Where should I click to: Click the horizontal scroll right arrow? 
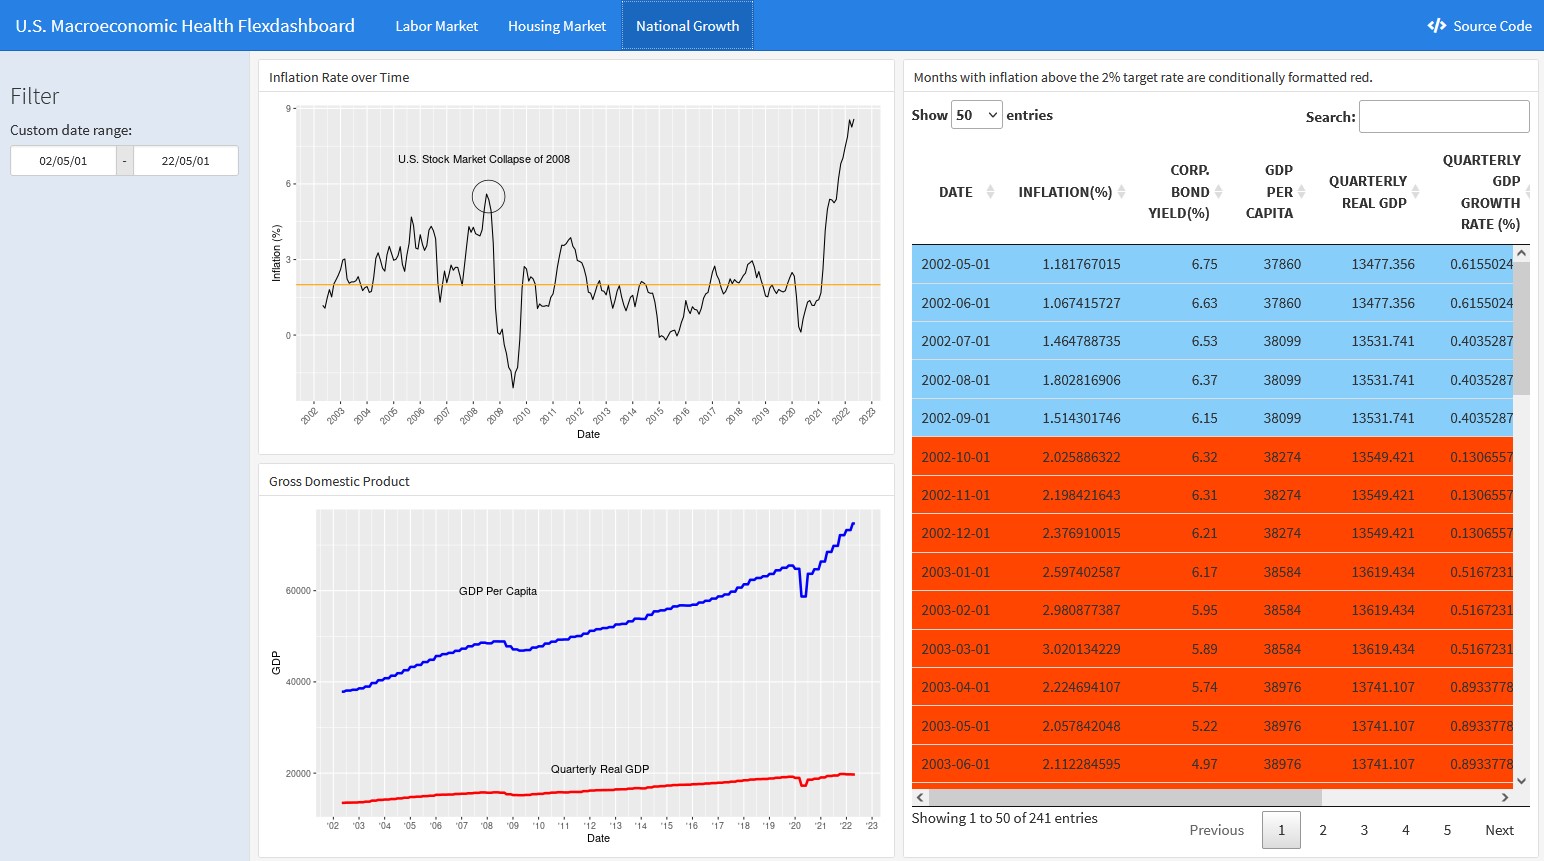1505,798
